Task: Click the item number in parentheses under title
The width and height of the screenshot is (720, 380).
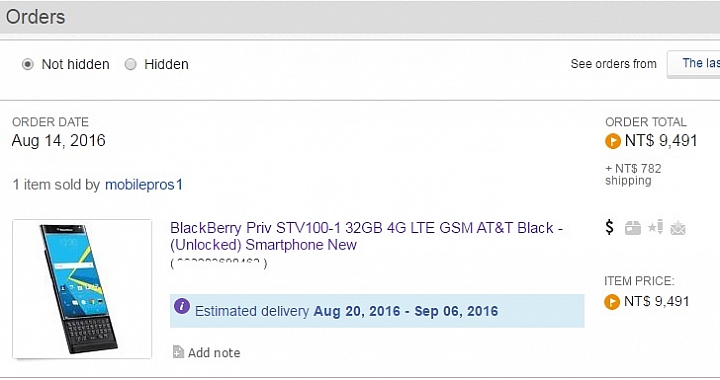Action: coord(219,263)
